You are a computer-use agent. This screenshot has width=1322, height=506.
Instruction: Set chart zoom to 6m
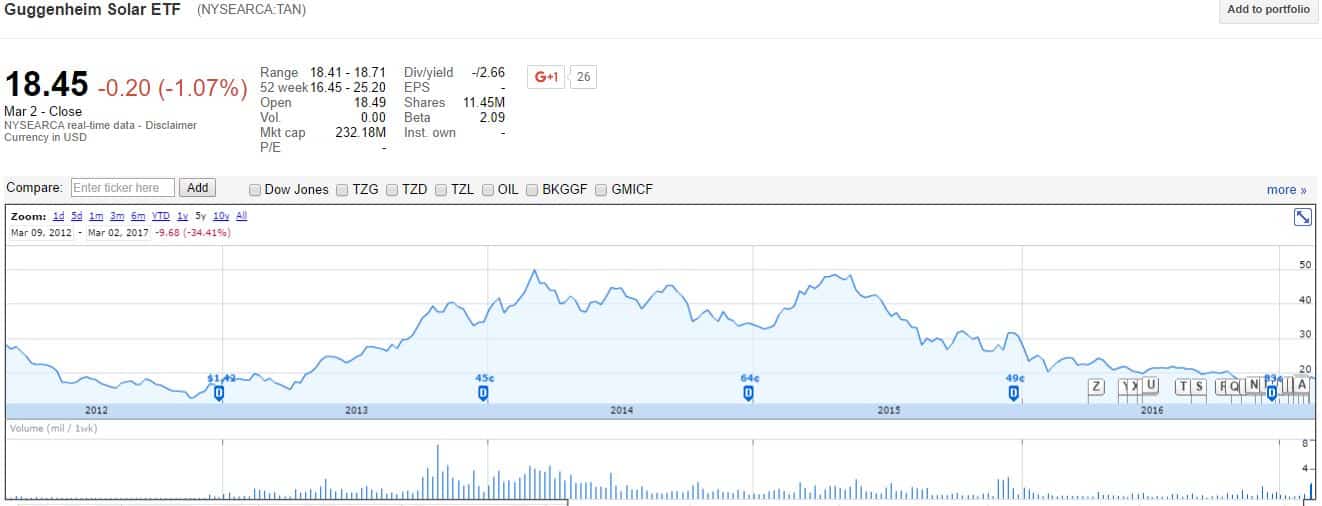tap(138, 216)
